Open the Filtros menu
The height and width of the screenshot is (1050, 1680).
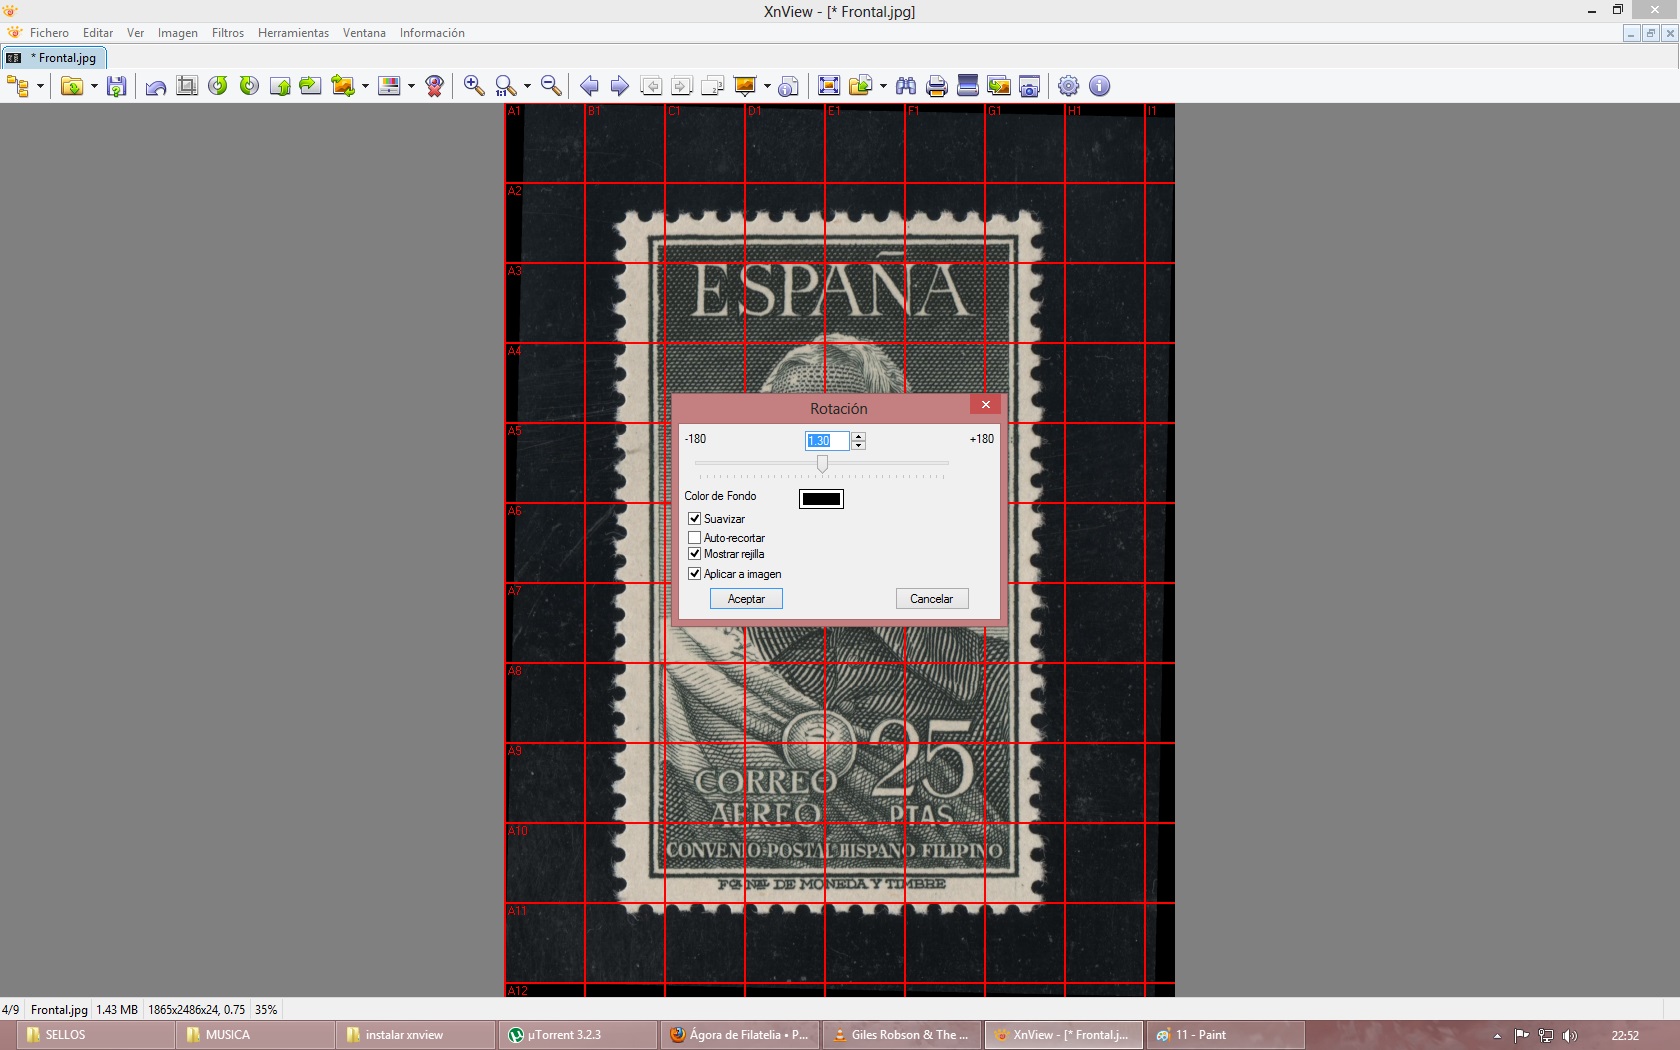click(x=228, y=33)
